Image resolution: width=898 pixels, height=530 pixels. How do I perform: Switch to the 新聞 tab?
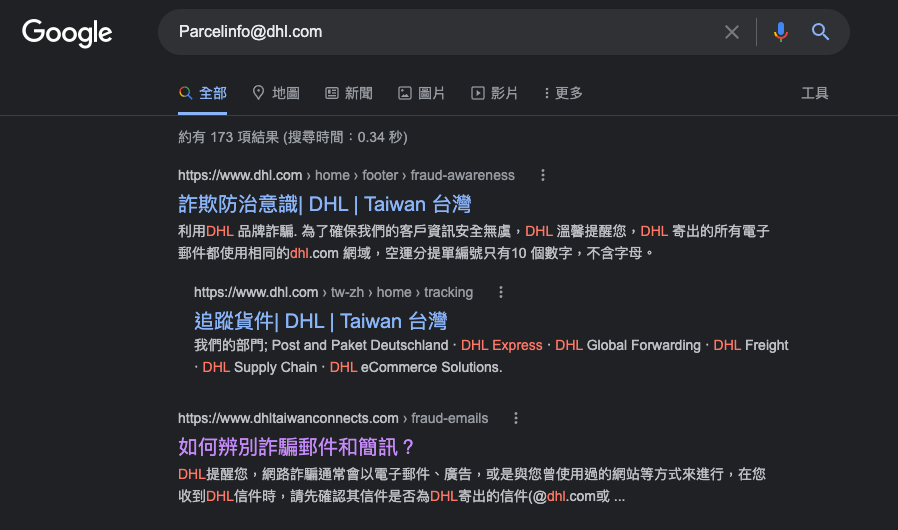(x=349, y=93)
